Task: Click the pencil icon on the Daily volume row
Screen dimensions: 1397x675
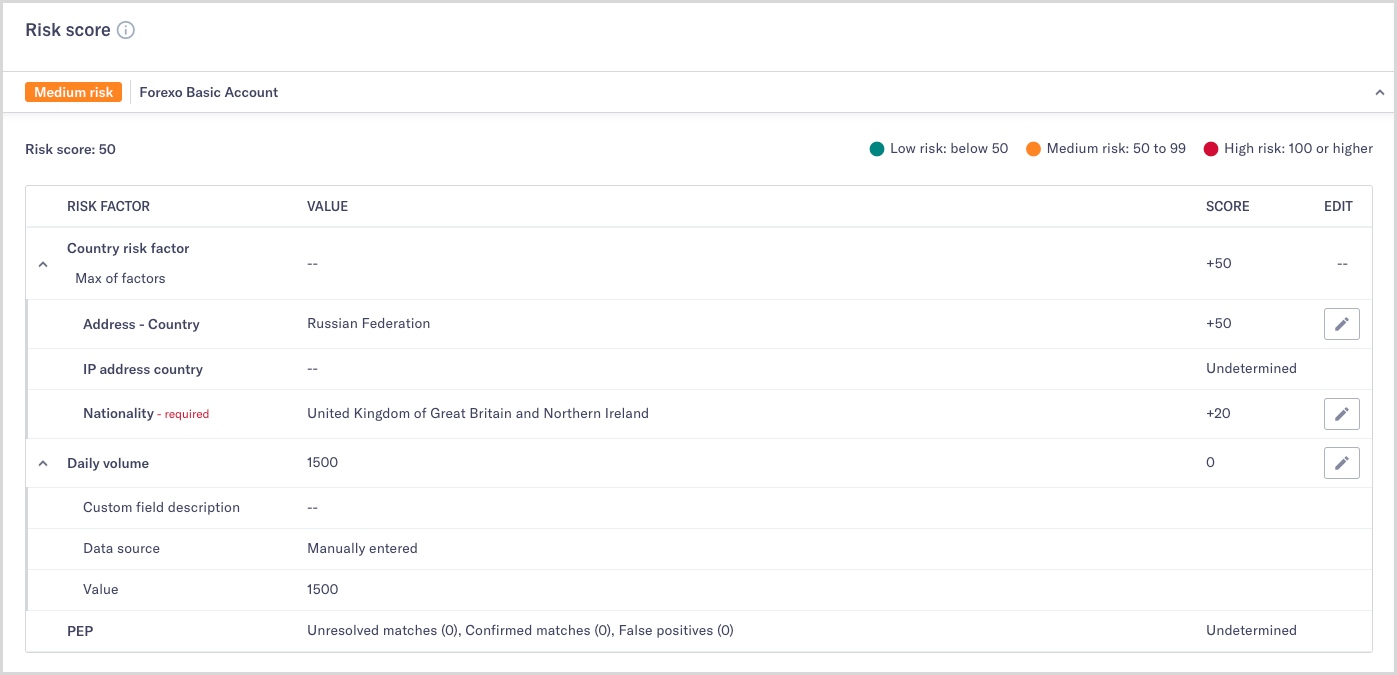Action: coord(1341,462)
